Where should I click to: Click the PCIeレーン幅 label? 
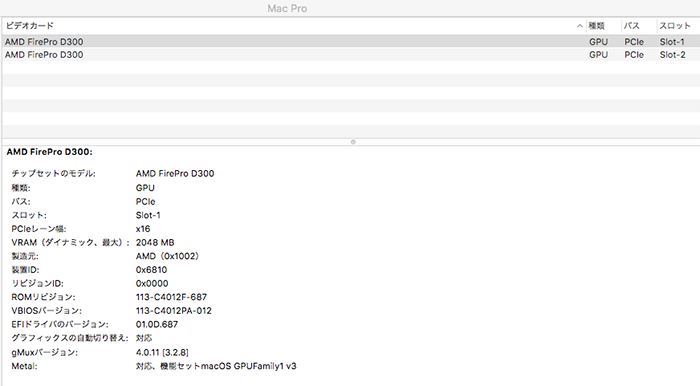pyautogui.click(x=39, y=229)
